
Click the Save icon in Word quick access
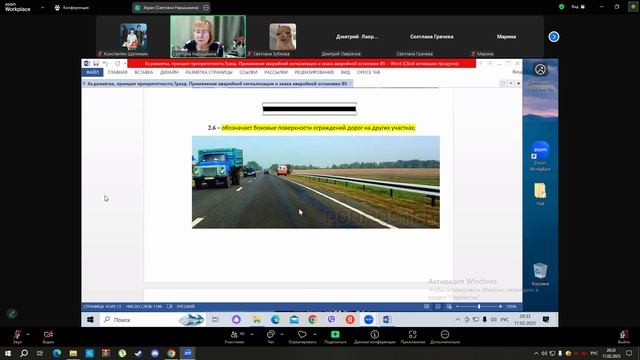click(x=96, y=64)
